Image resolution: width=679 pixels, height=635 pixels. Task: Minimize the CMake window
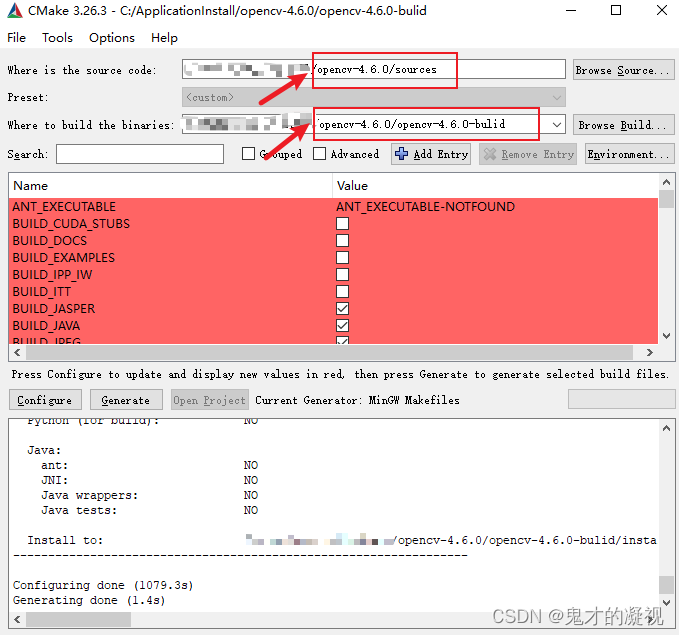coord(571,10)
